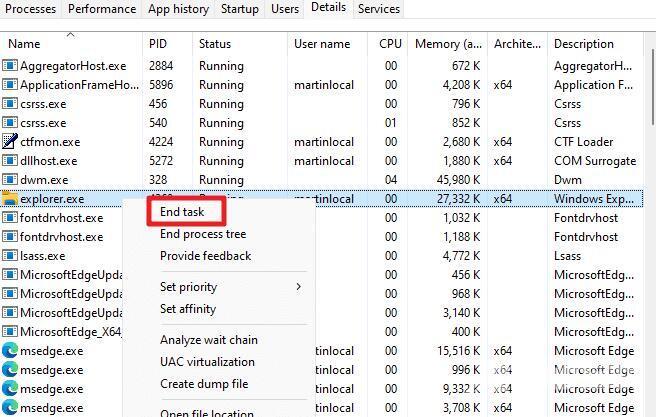Viewport: 656px width, 417px height.
Task: Switch to the Performance tab
Action: point(102,9)
